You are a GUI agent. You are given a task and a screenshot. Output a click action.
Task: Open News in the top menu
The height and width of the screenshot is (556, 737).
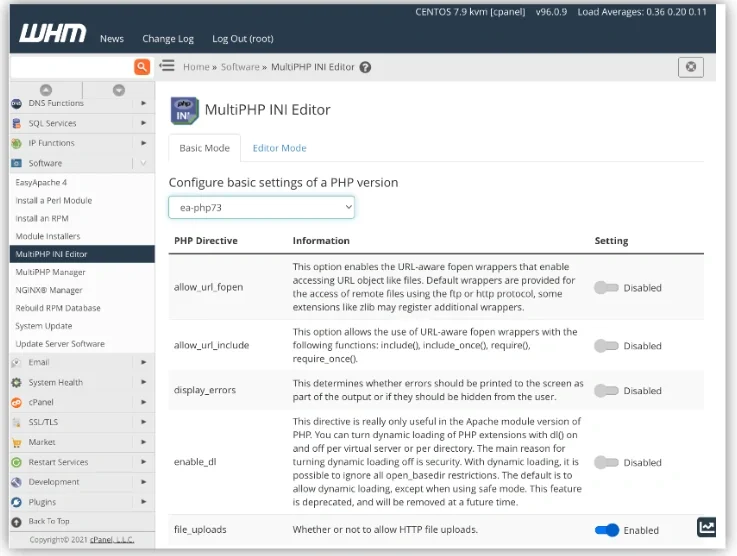[x=112, y=39]
